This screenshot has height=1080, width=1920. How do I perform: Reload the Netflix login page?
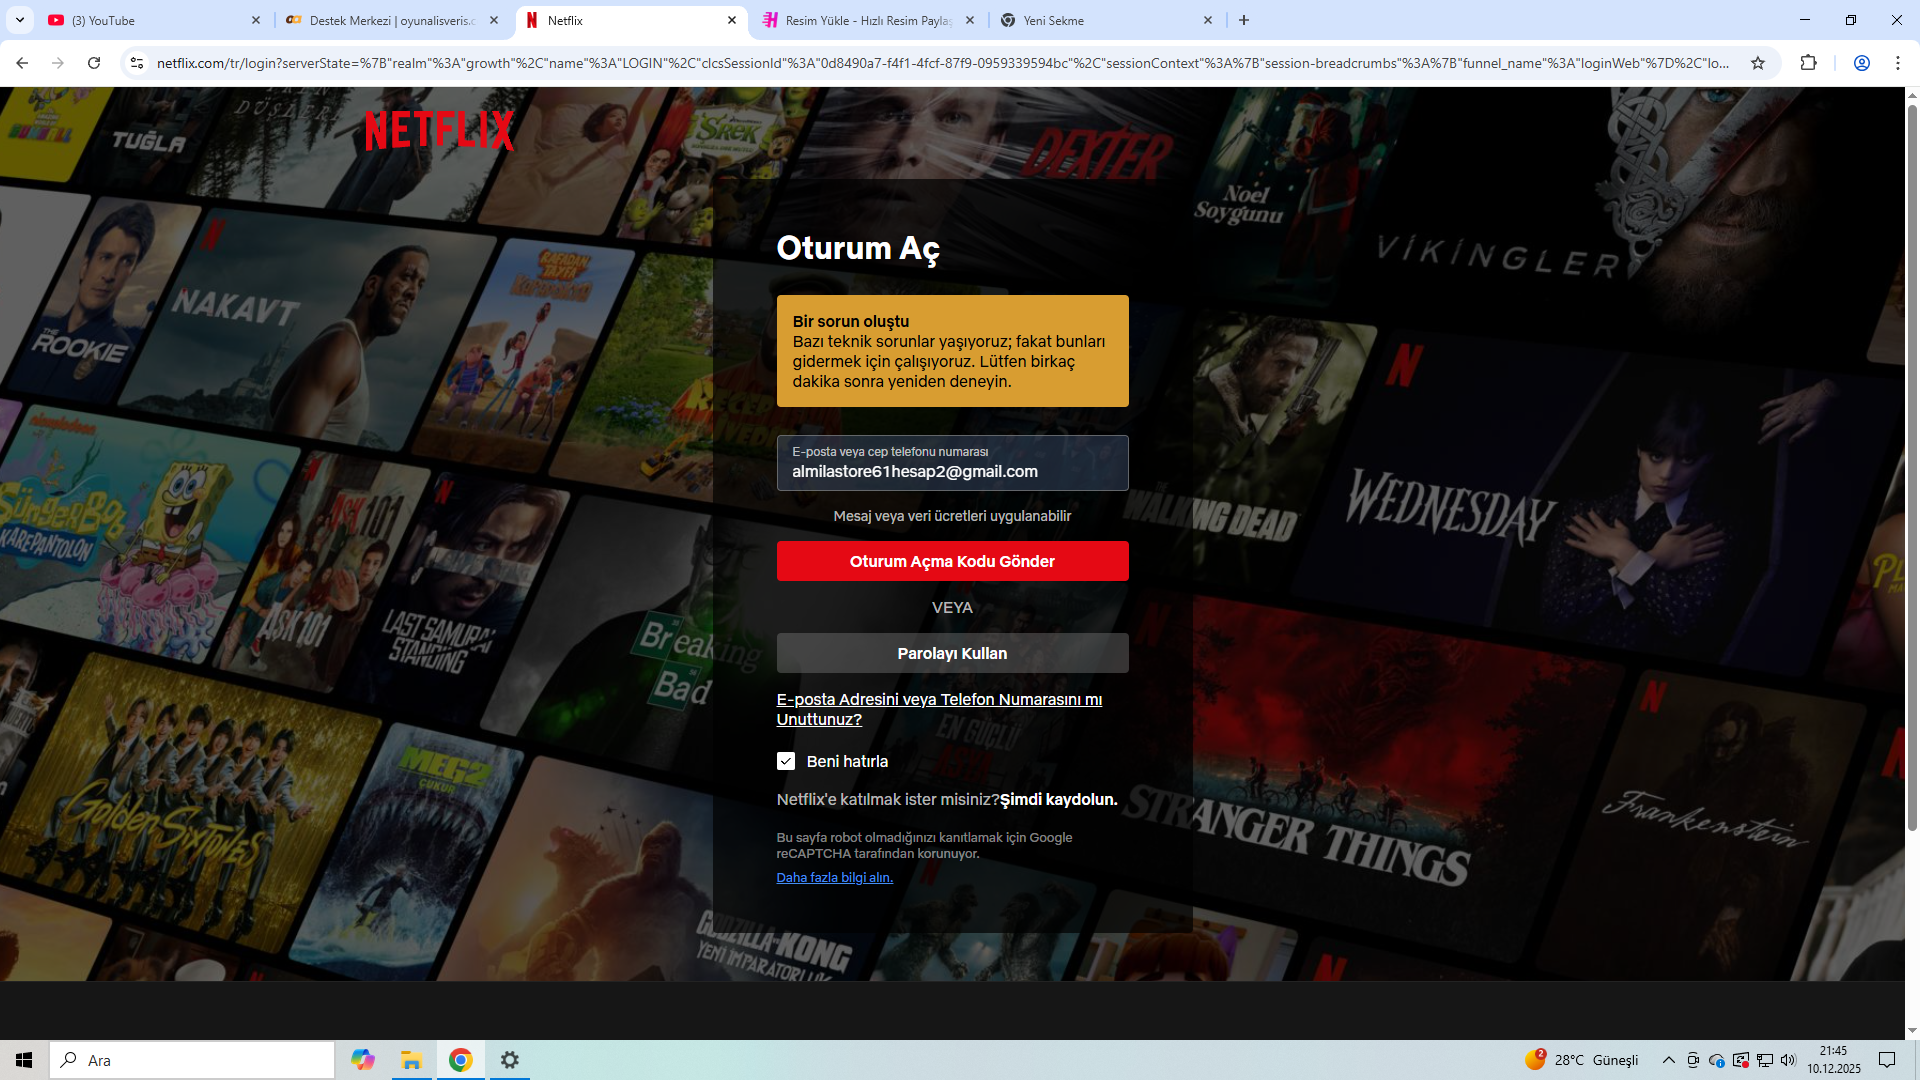[x=94, y=63]
